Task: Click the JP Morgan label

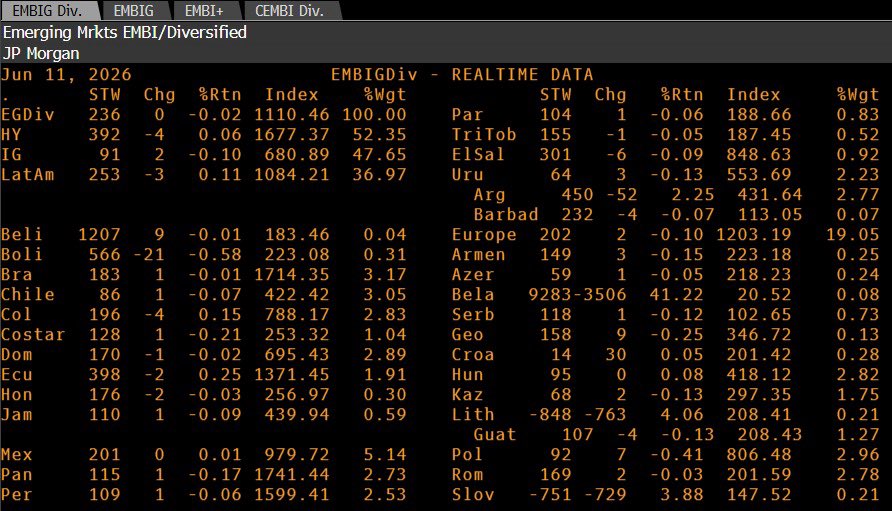Action: pos(41,53)
